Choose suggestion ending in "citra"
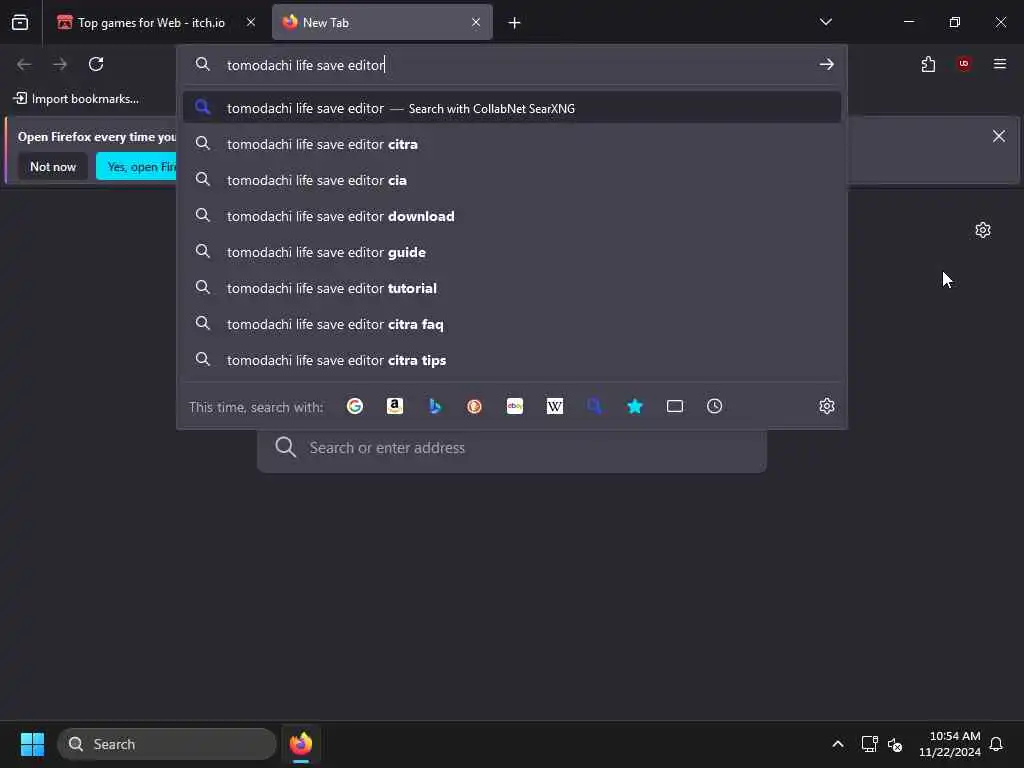 (512, 144)
